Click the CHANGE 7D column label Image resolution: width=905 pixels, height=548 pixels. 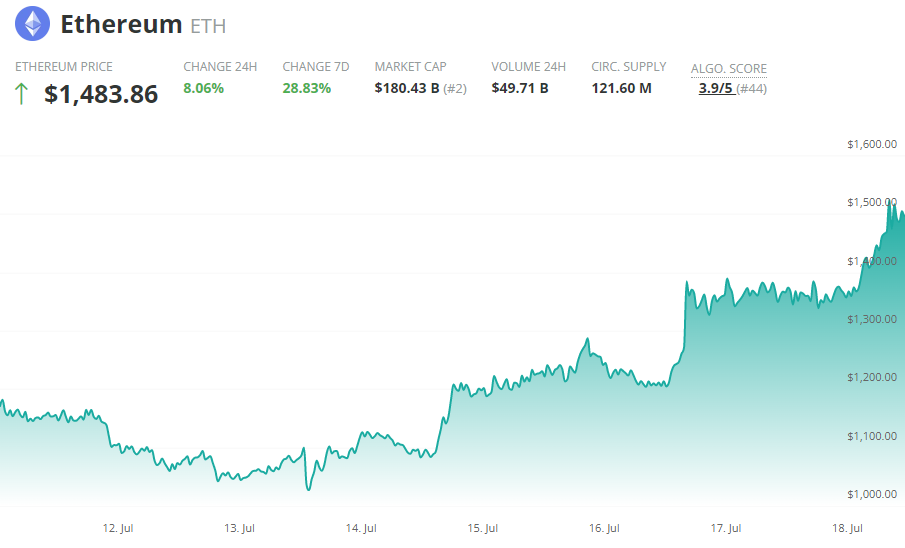point(315,67)
